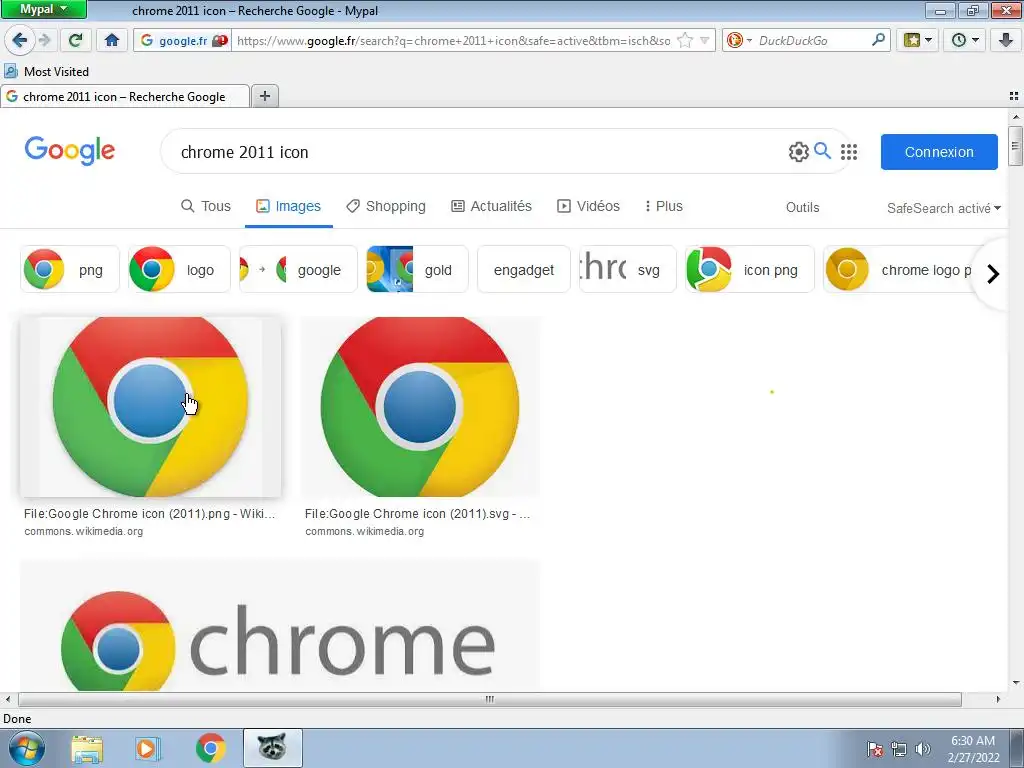Show more suggestion chips with right chevron
1024x768 pixels.
coord(993,274)
